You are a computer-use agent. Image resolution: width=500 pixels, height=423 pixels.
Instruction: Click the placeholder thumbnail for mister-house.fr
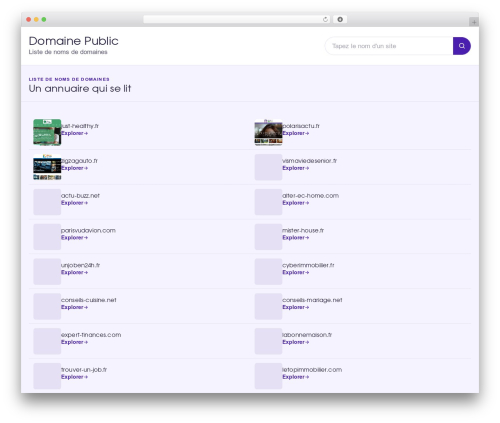(268, 237)
